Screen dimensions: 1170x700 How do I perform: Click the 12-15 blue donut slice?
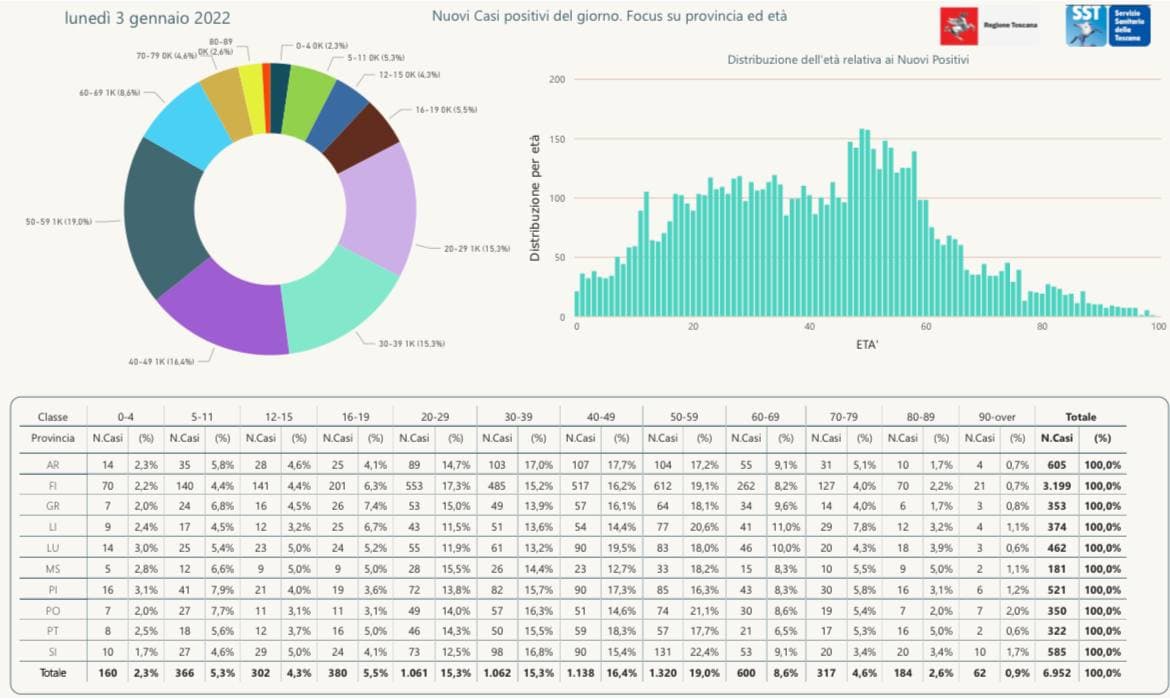(336, 116)
